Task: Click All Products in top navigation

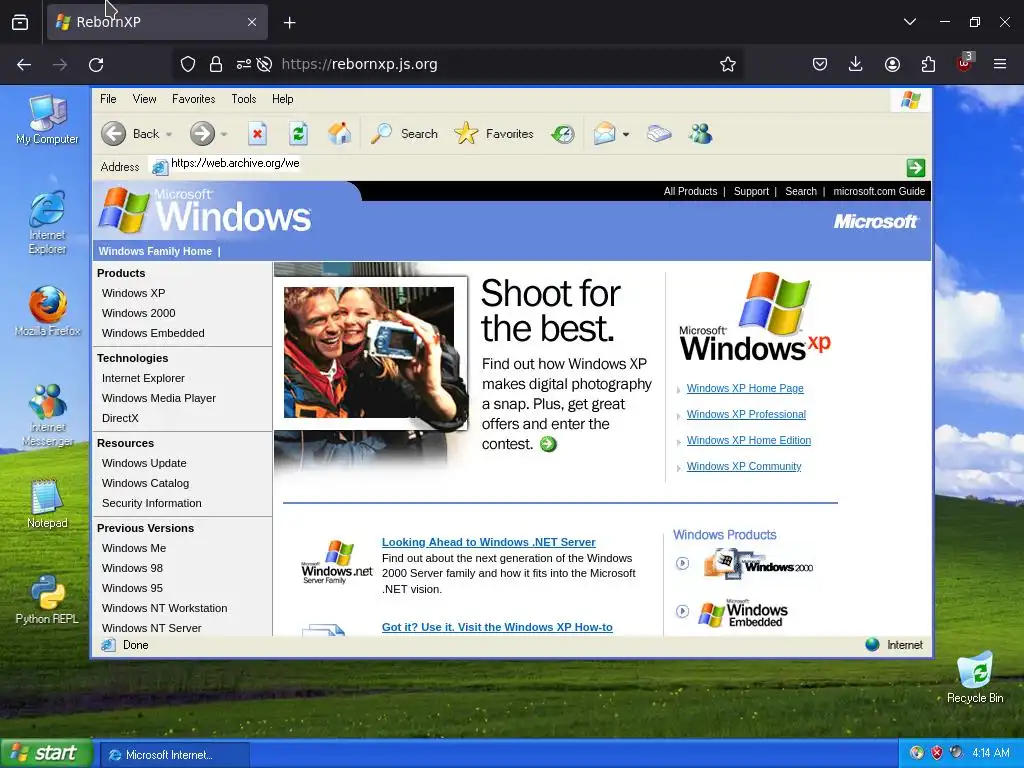Action: pos(690,191)
